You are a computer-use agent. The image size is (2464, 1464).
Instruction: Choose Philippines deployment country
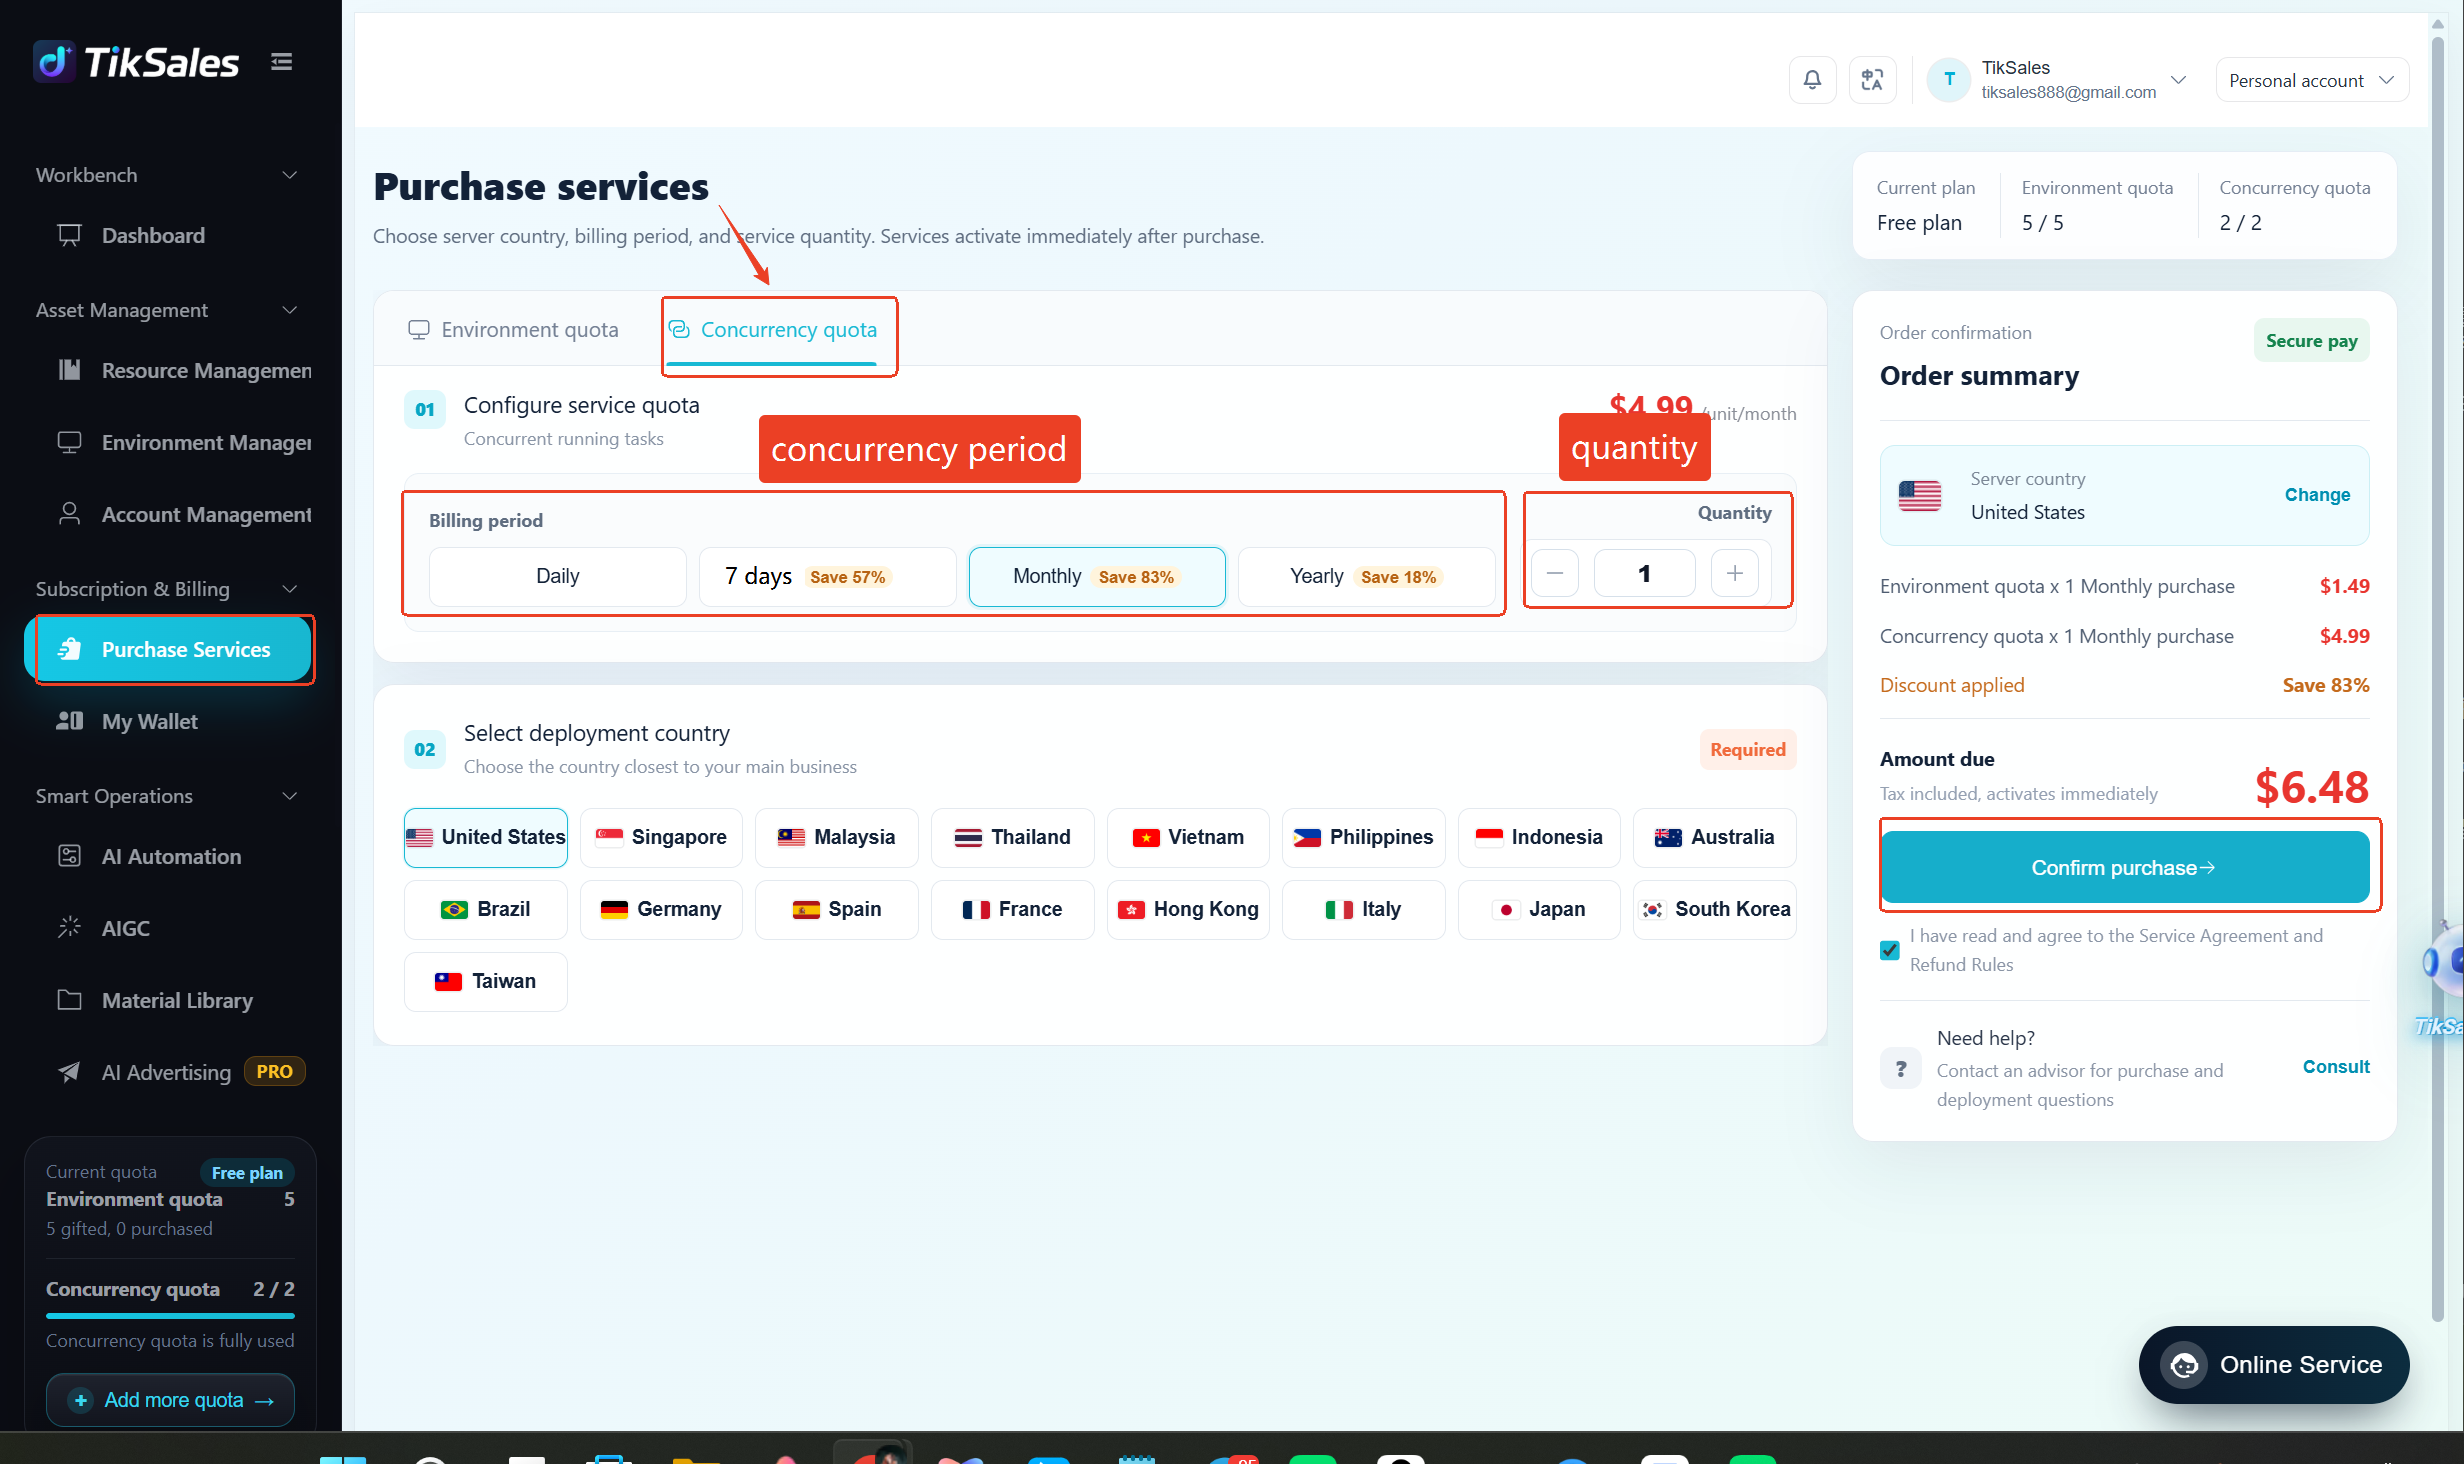tap(1363, 837)
